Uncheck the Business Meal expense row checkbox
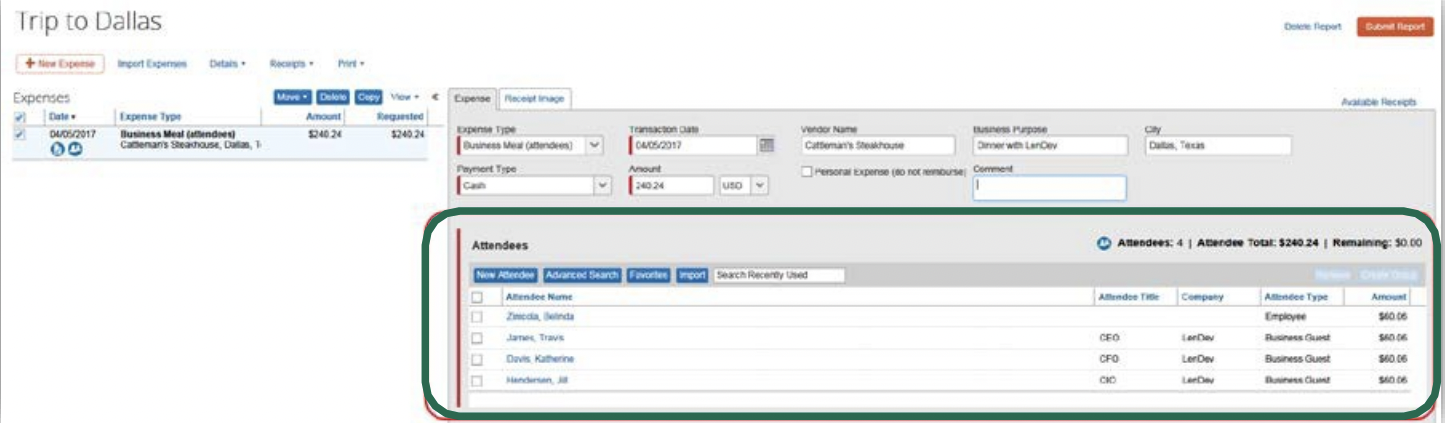 point(20,134)
